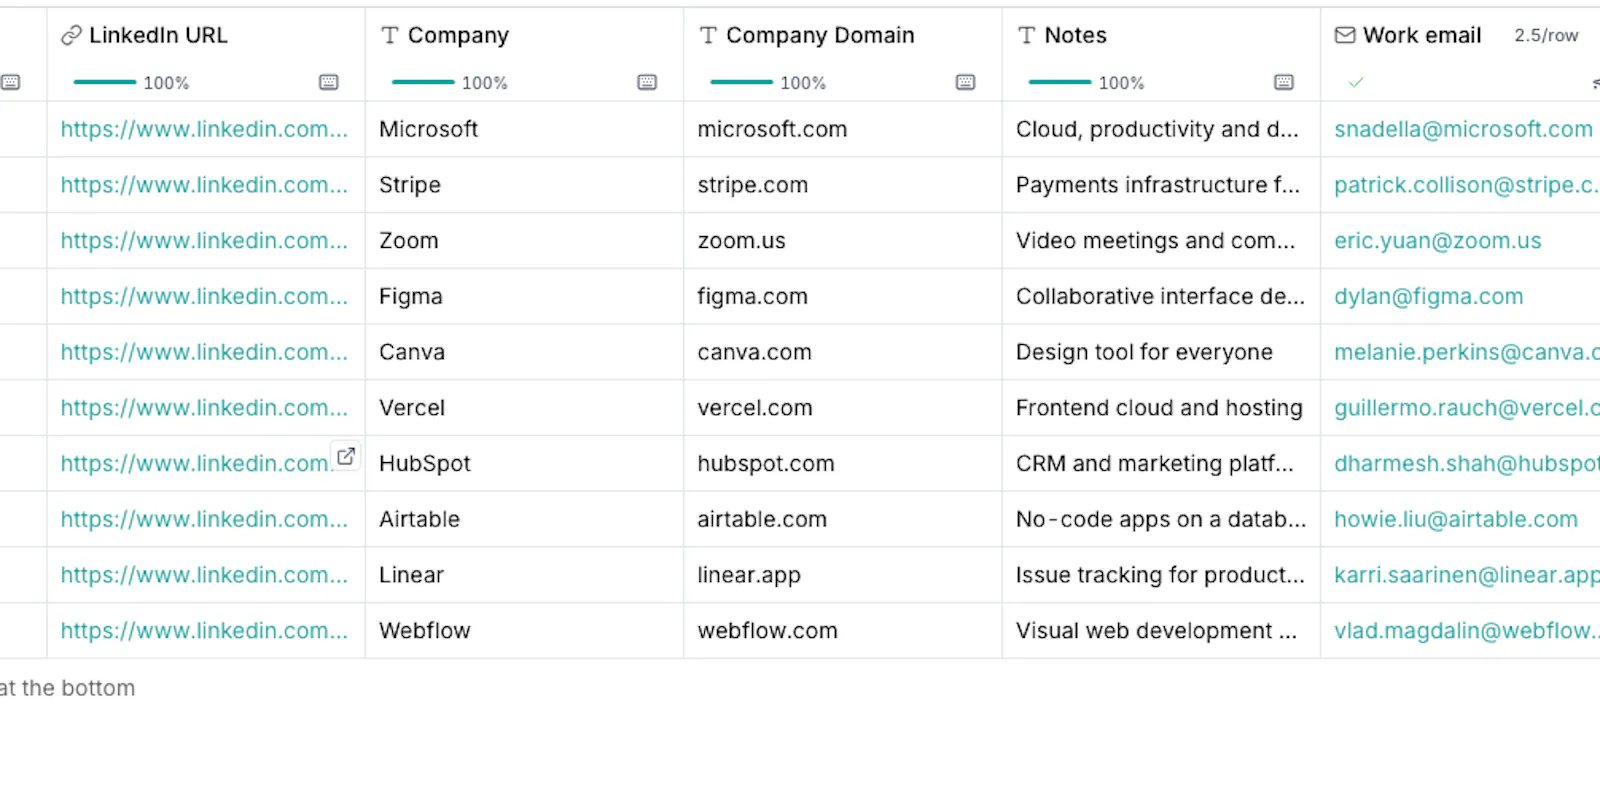This screenshot has width=1600, height=796.
Task: Click the progress bar under LinkedIn URL
Action: (104, 82)
